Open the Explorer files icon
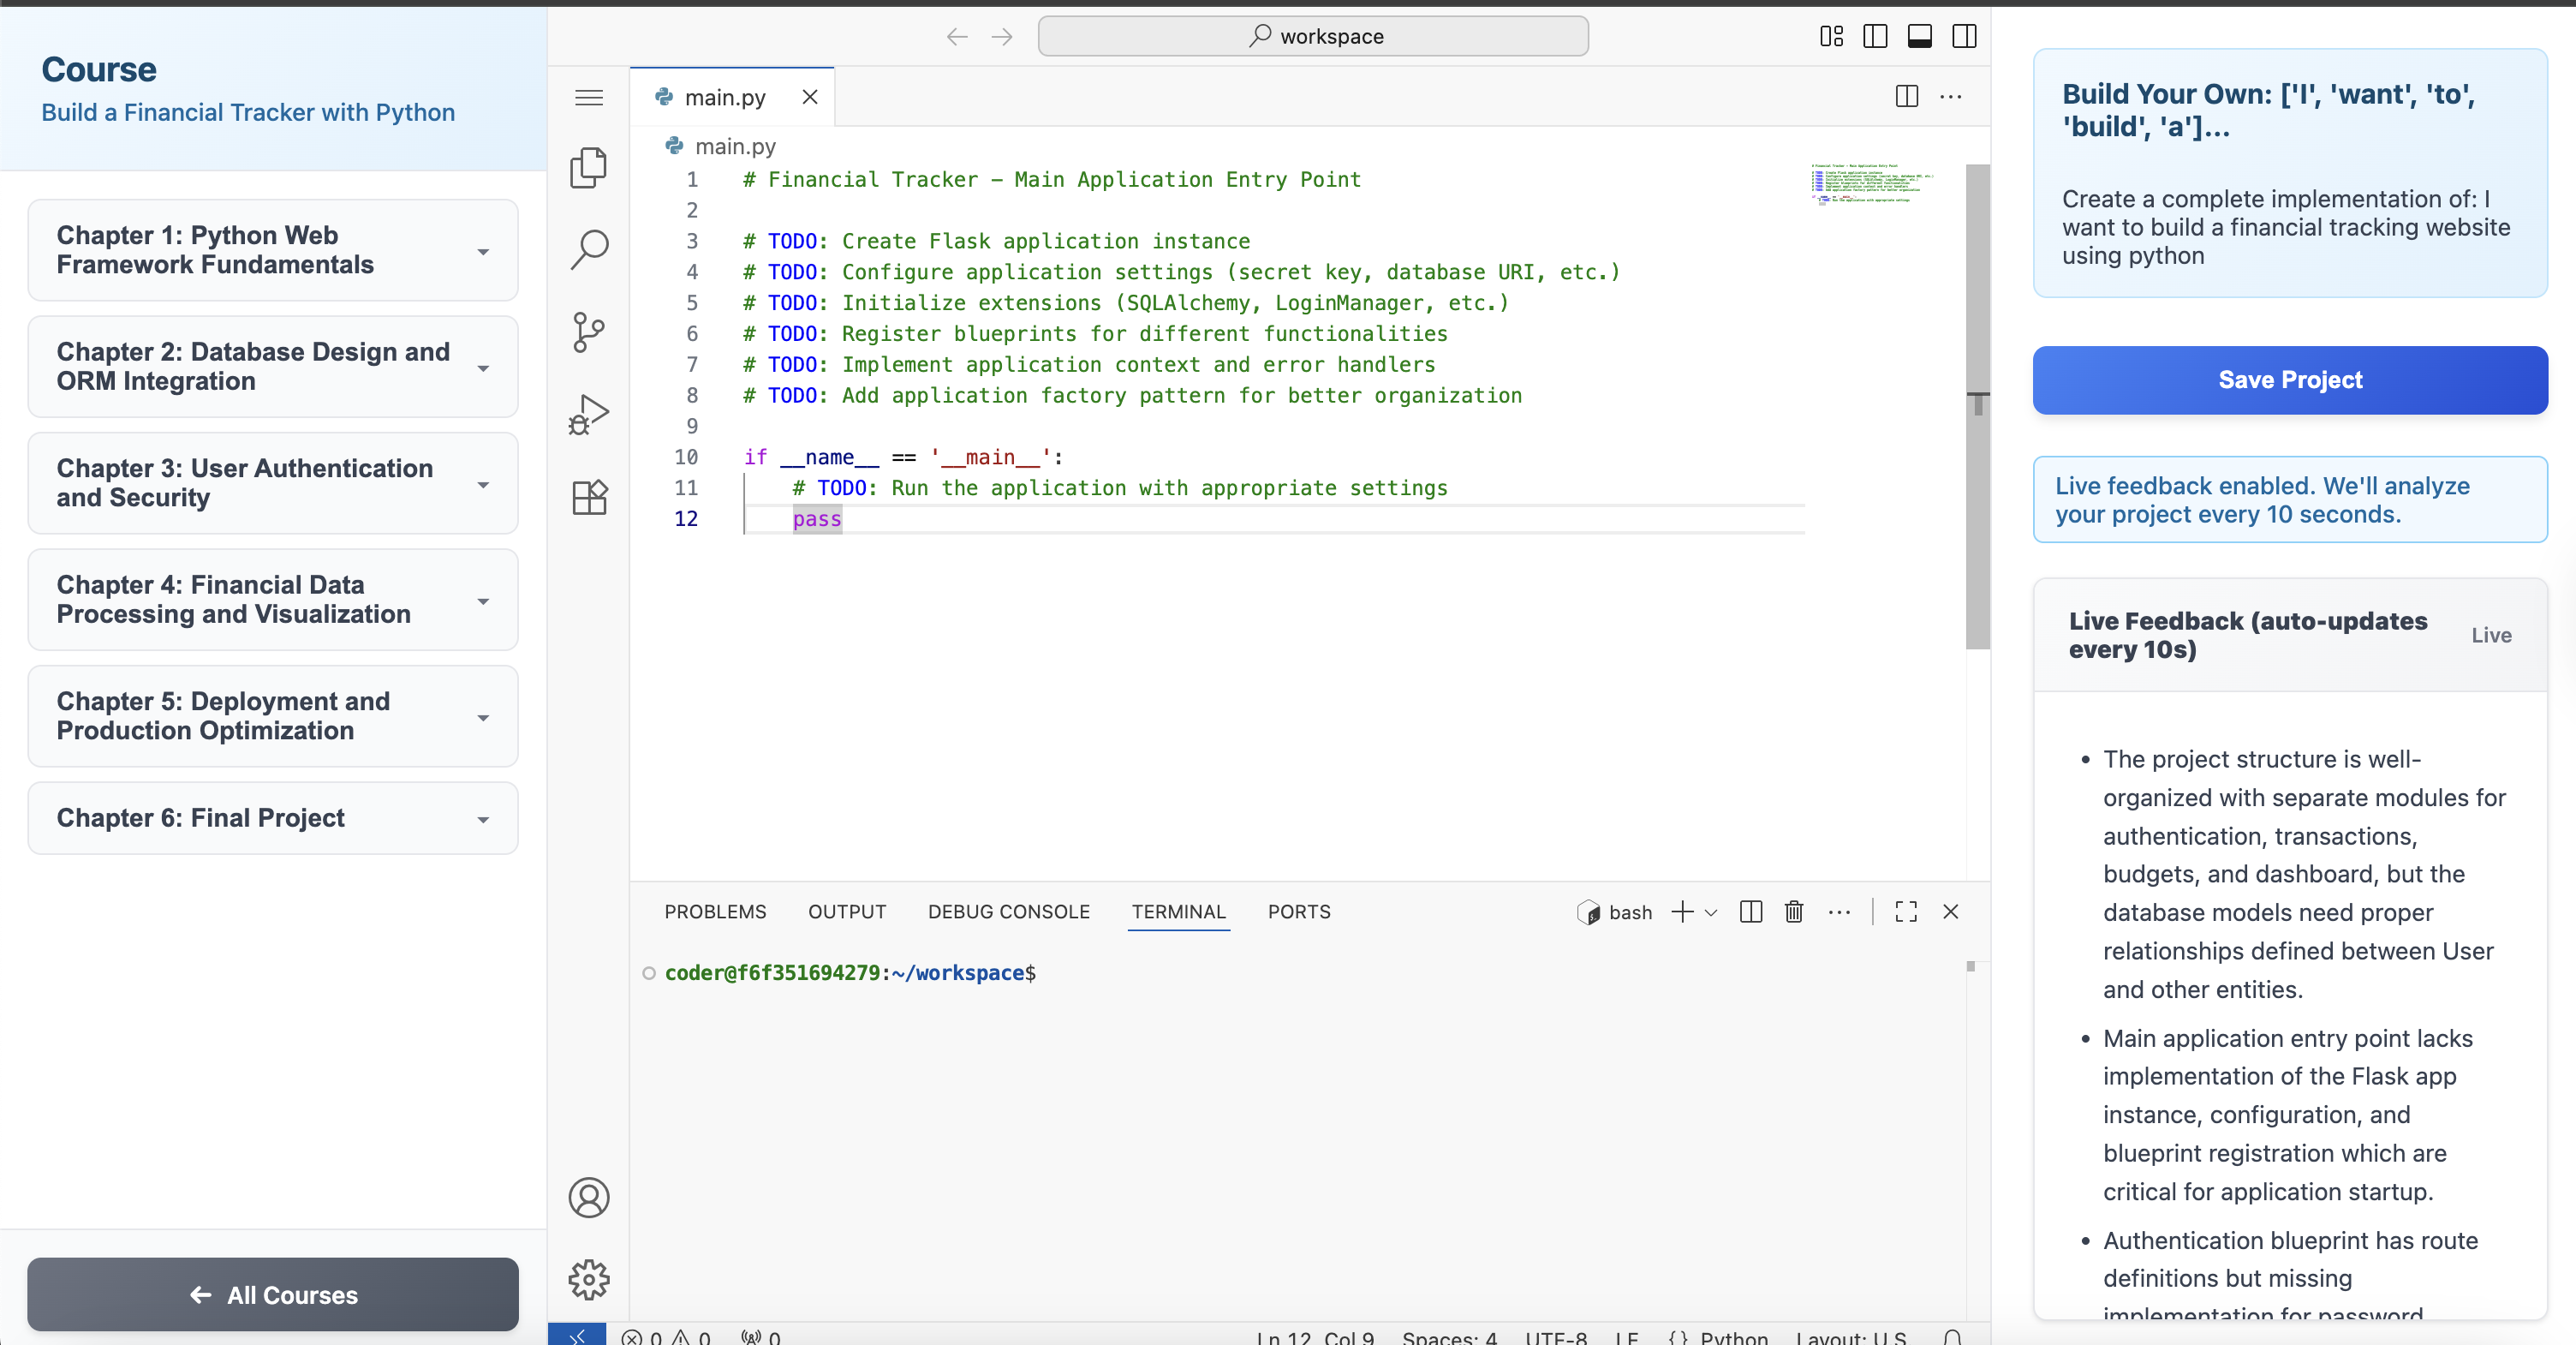The width and height of the screenshot is (2576, 1345). (588, 167)
